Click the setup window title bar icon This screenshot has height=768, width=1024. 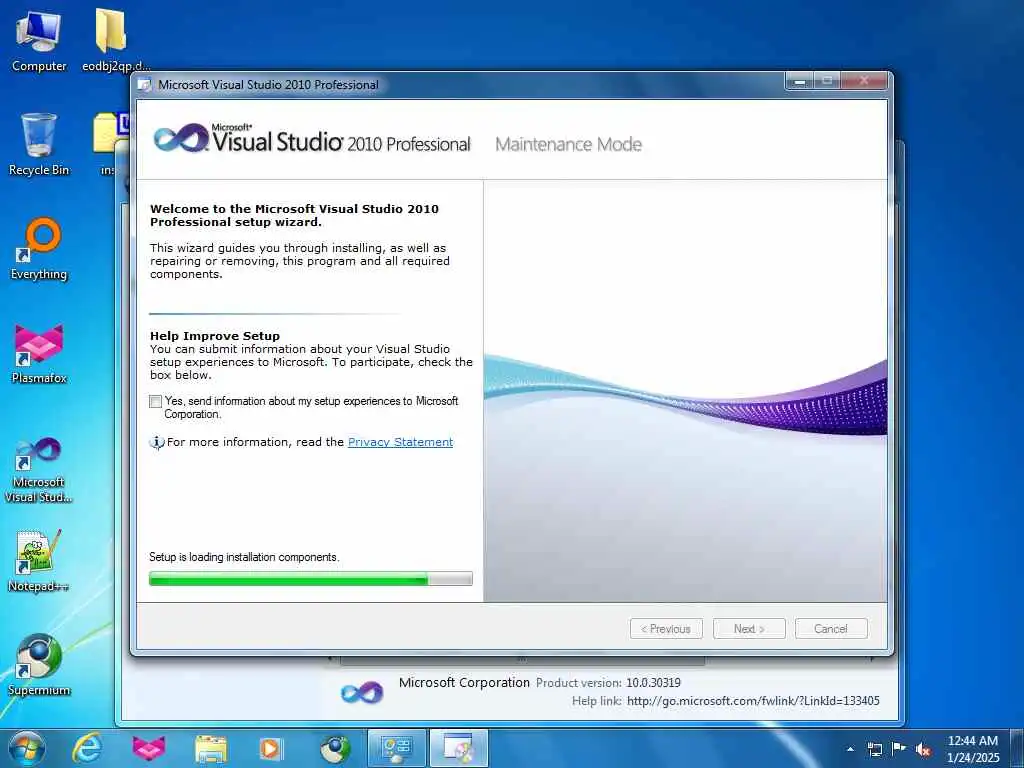click(145, 85)
